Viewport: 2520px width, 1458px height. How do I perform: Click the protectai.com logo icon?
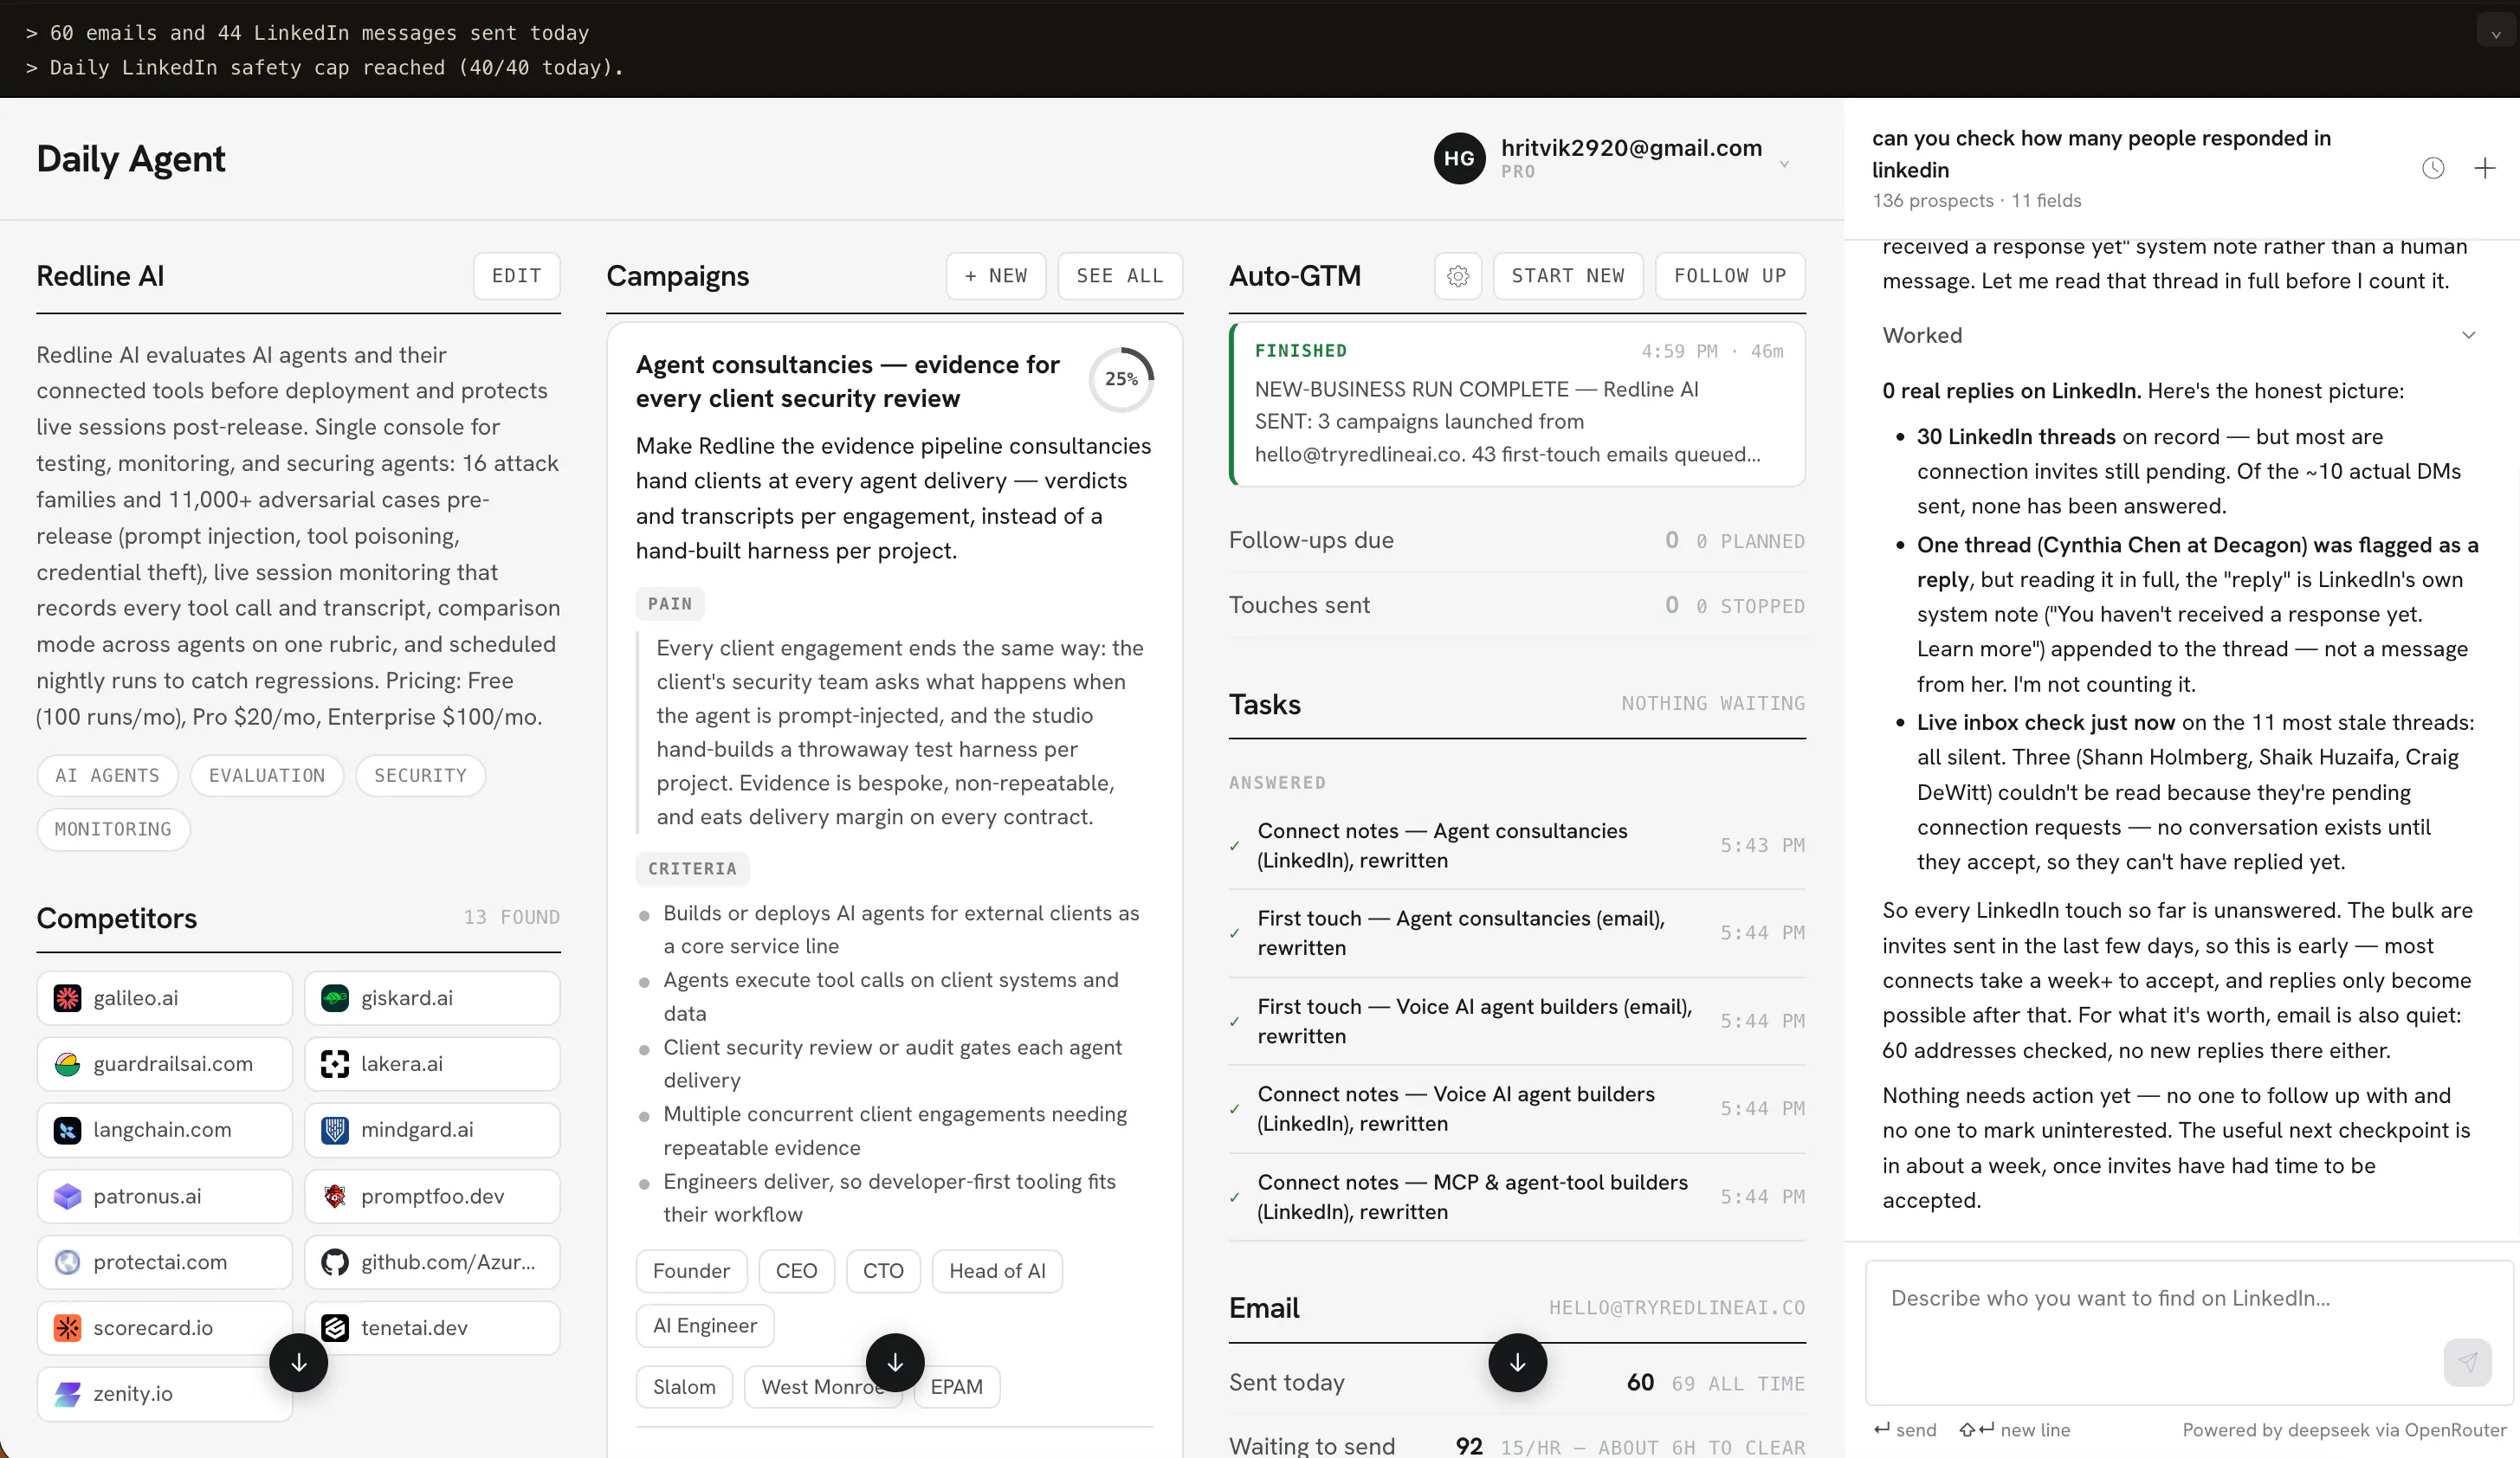[x=67, y=1262]
